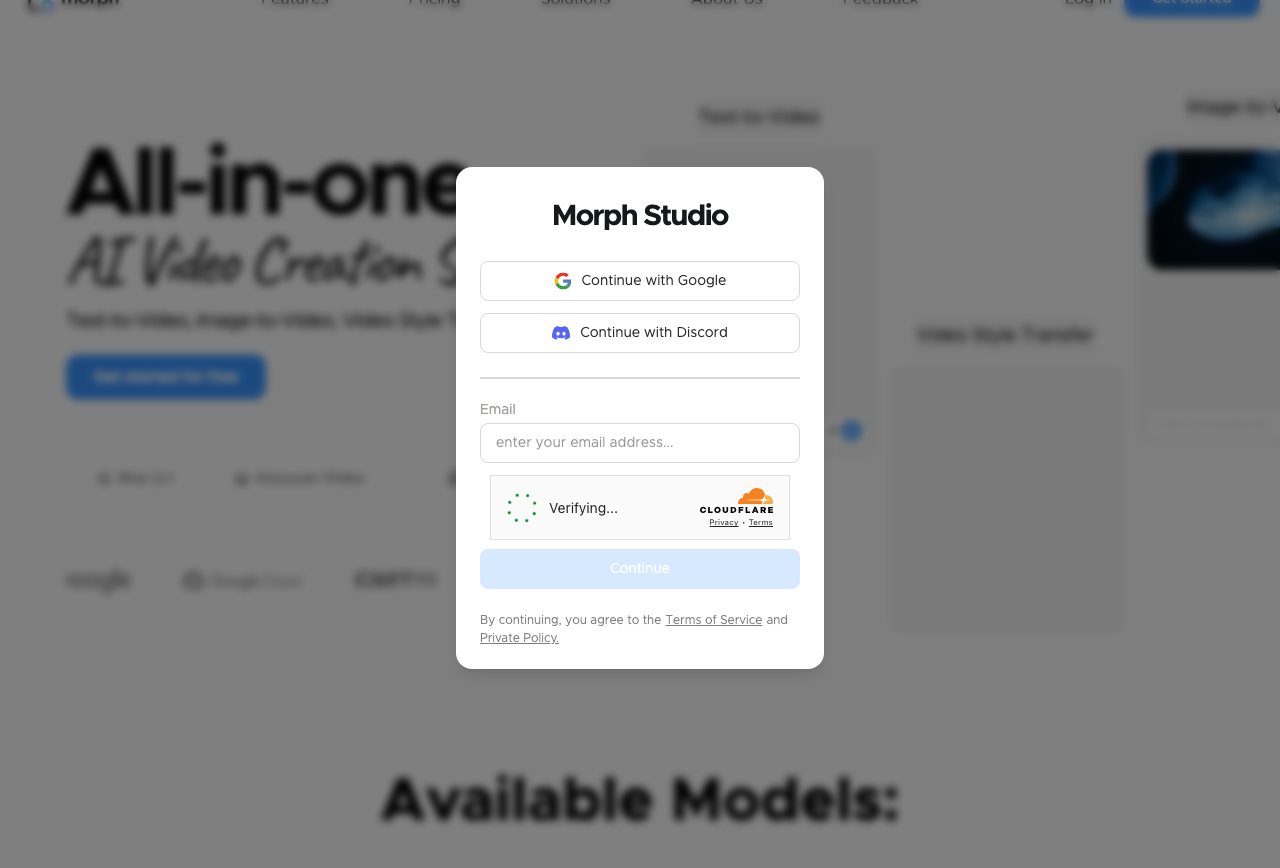Focus the email address input field
The height and width of the screenshot is (868, 1280).
tap(640, 443)
